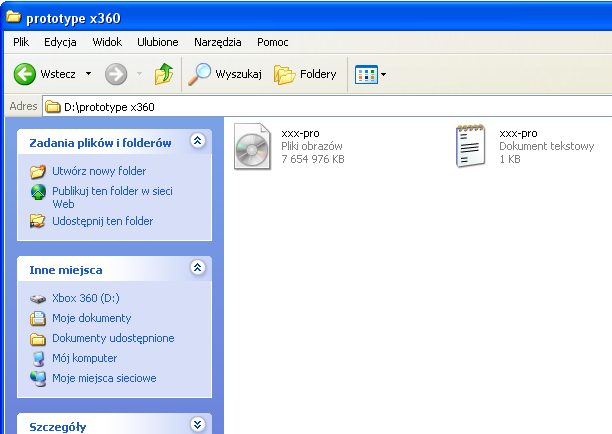Select the xxx-pro text document icon

pyautogui.click(x=470, y=146)
